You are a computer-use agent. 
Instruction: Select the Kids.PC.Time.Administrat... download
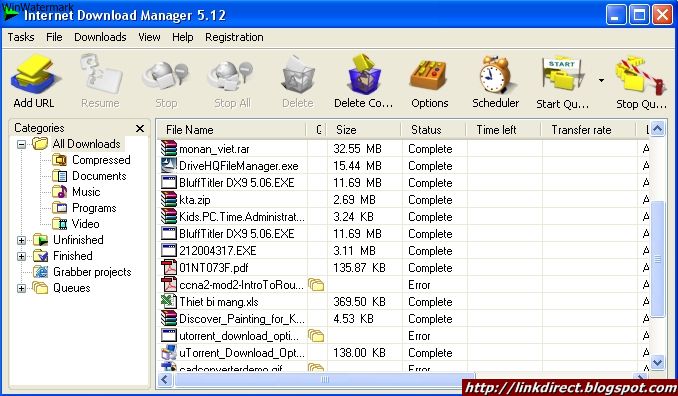(x=242, y=217)
